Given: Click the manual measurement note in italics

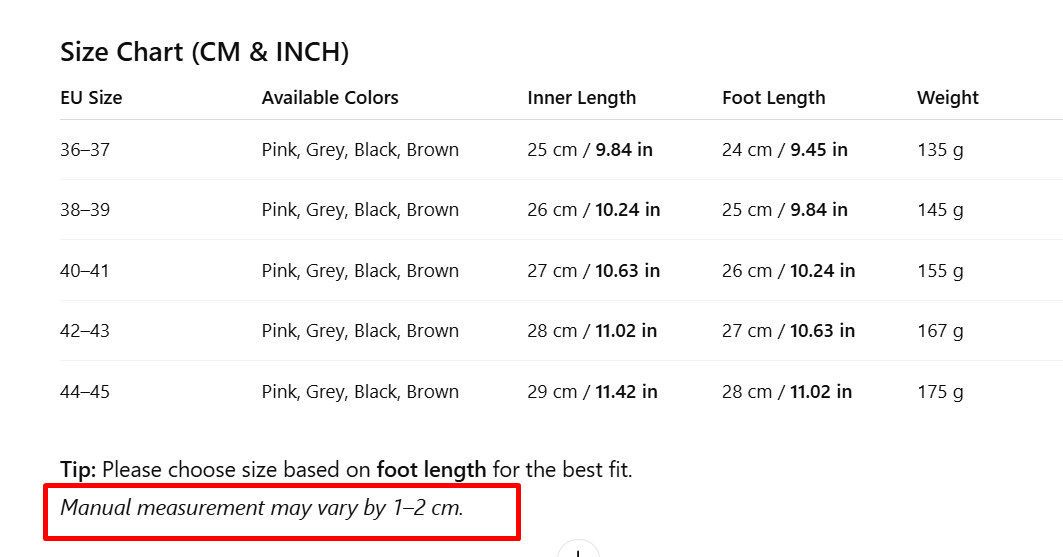Looking at the screenshot, I should (262, 508).
